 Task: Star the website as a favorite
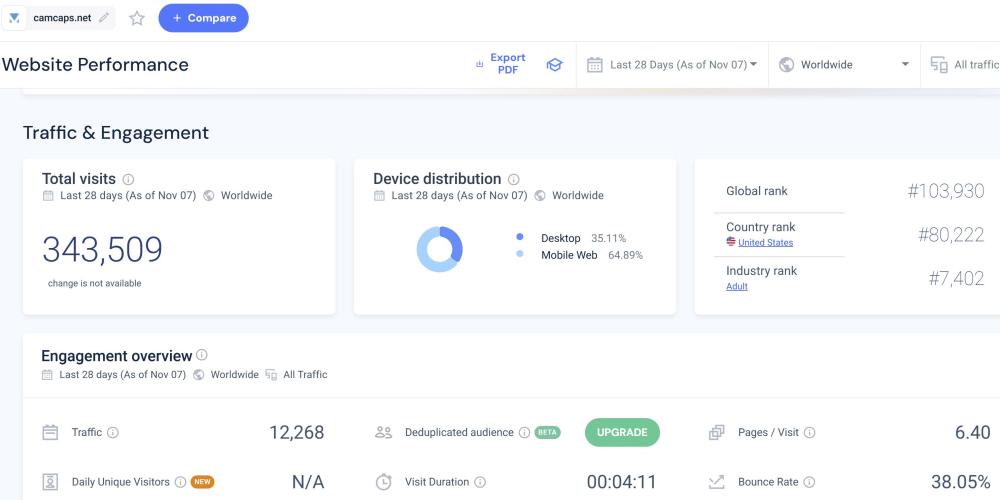pos(137,18)
